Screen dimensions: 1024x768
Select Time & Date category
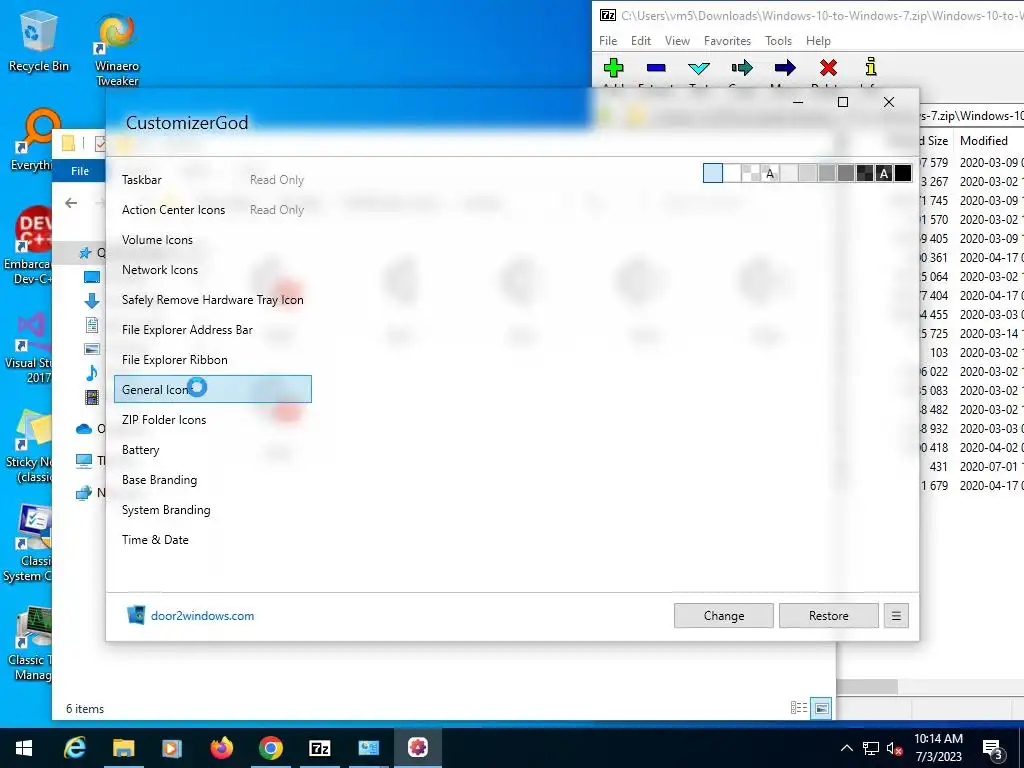(x=213, y=540)
